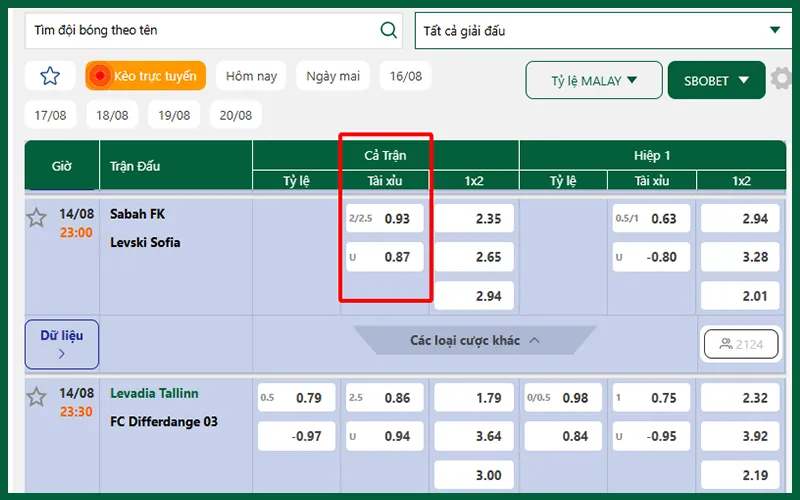Favorite the Levadia Tallinn match star
Viewport: 800px width, 500px height.
[36, 397]
